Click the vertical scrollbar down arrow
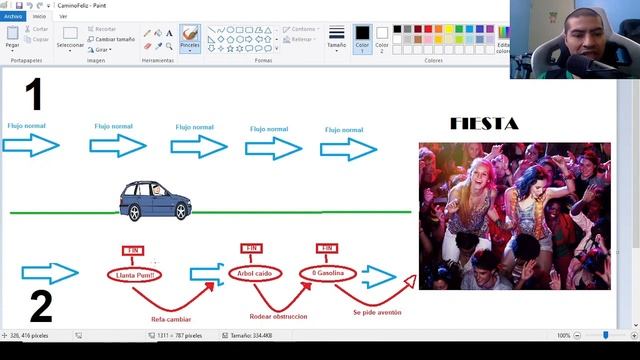 click(636, 325)
